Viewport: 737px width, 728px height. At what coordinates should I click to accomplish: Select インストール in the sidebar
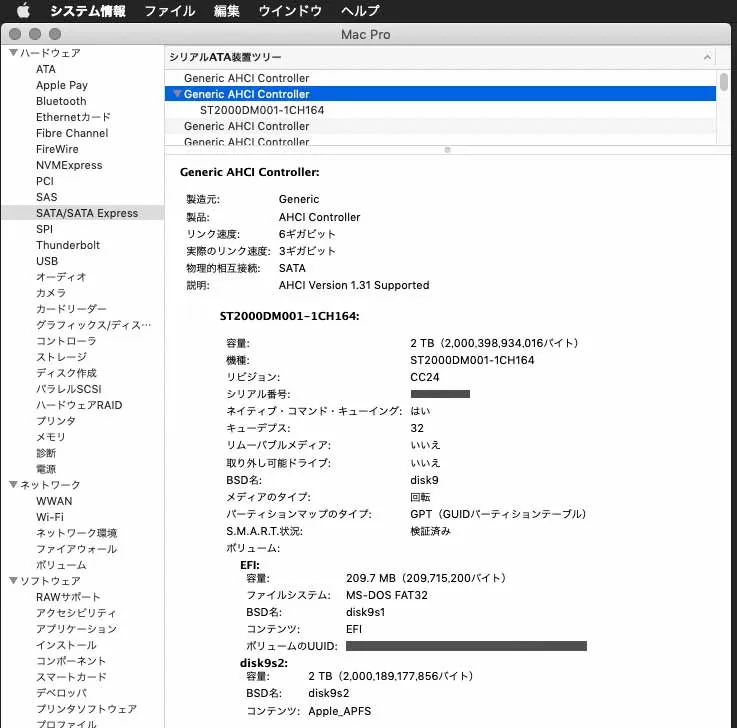pos(66,645)
